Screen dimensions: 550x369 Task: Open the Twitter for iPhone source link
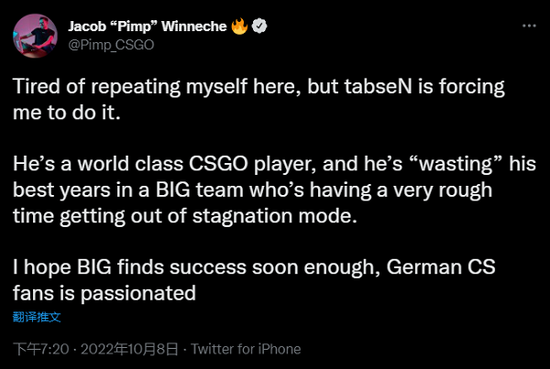pos(246,349)
